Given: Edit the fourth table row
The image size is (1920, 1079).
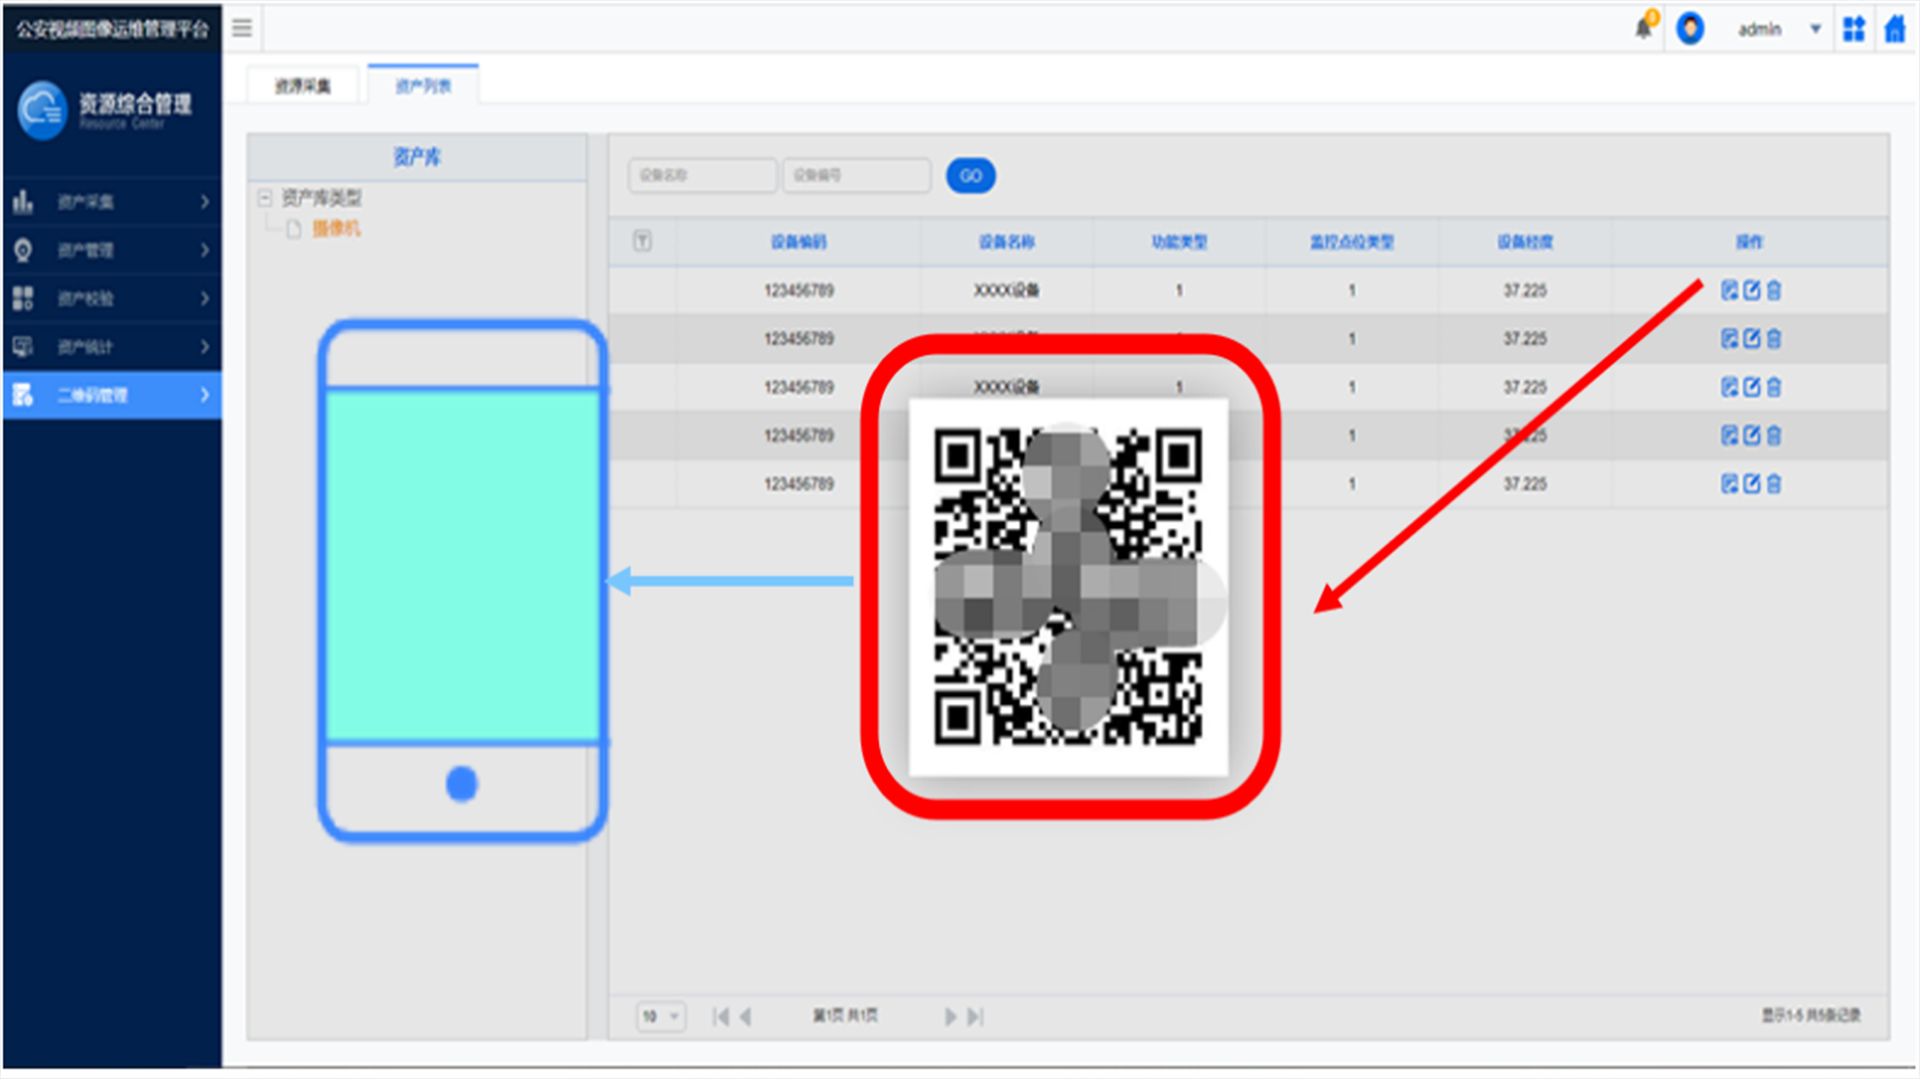Looking at the screenshot, I should coord(1751,435).
